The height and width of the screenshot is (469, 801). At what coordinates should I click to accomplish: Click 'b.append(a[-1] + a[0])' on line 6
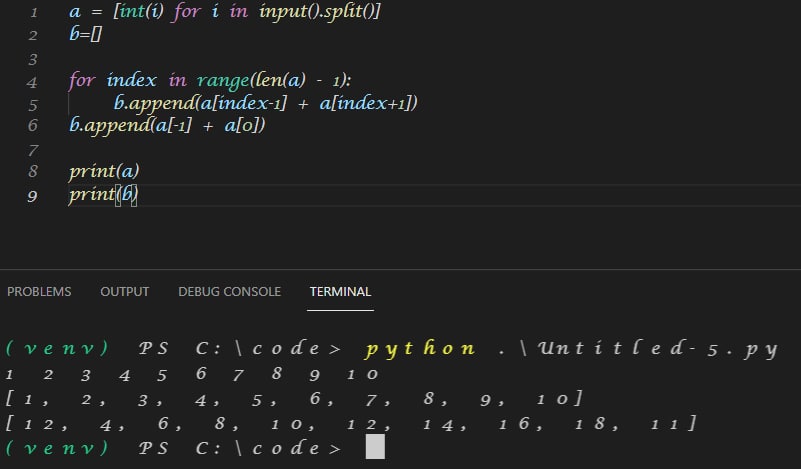pyautogui.click(x=168, y=125)
